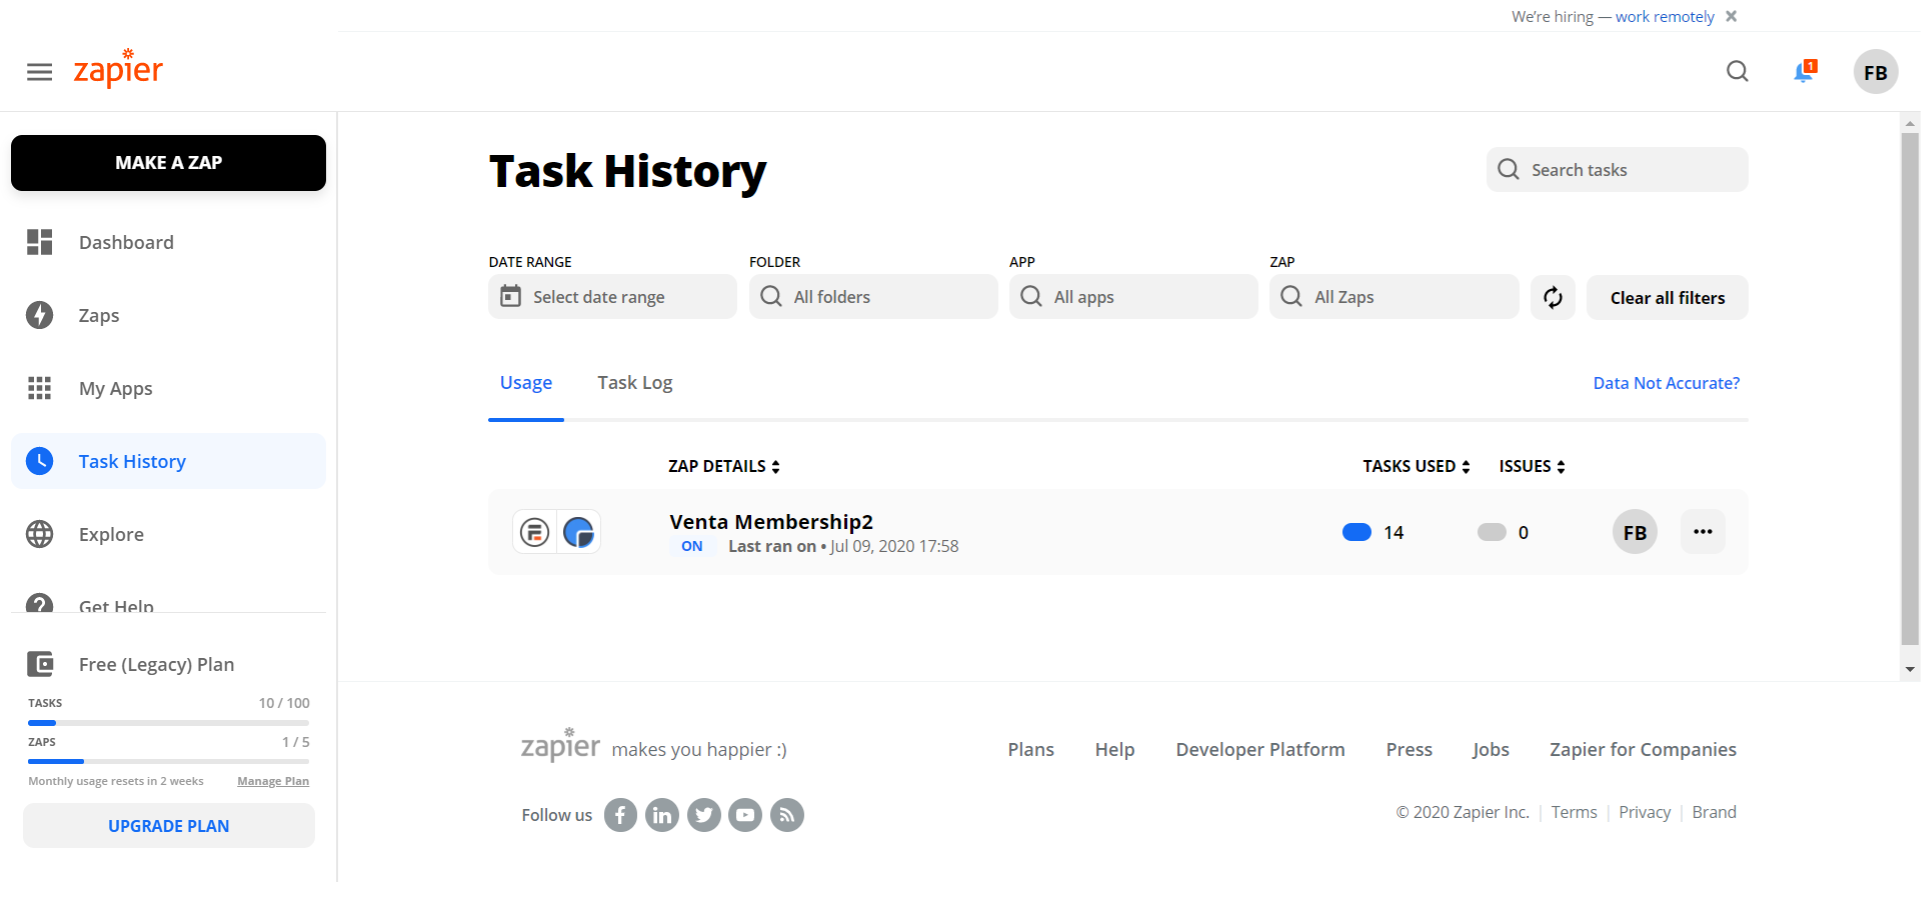1932x901 pixels.
Task: Click Clear all filters
Action: 1667,297
